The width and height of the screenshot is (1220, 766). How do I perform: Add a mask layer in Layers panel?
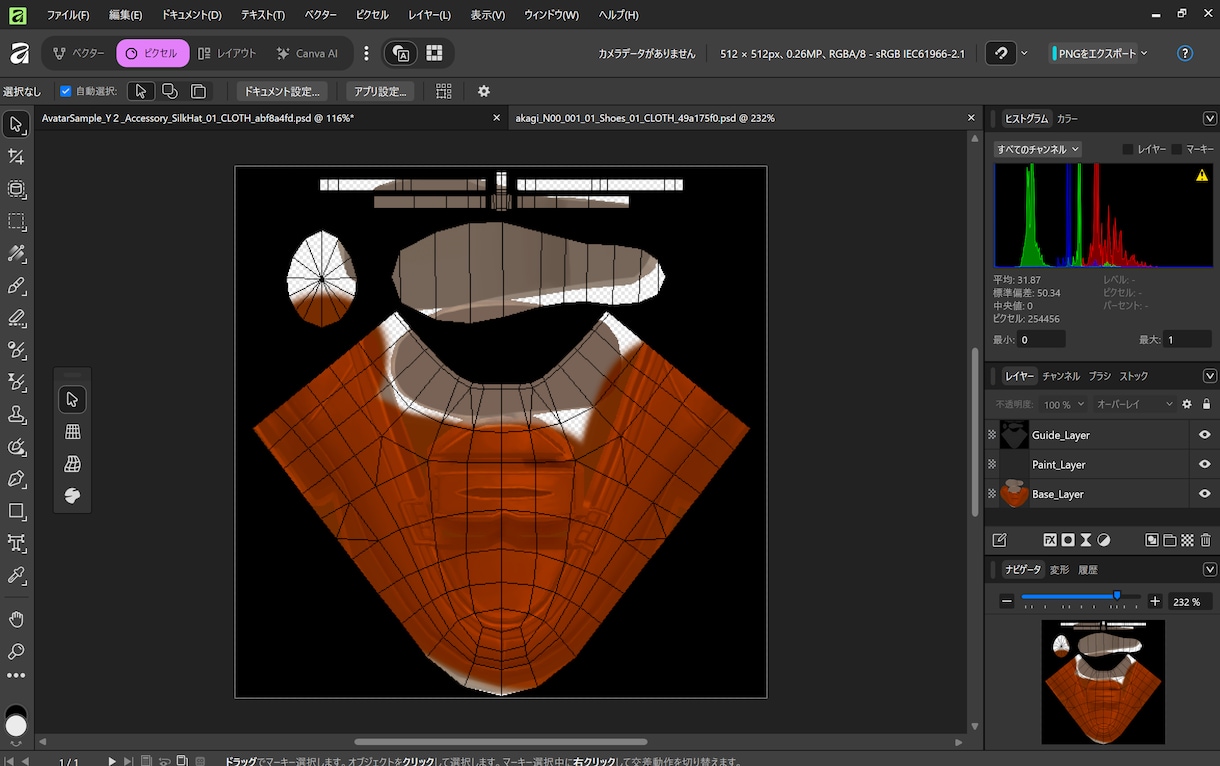tap(1068, 540)
